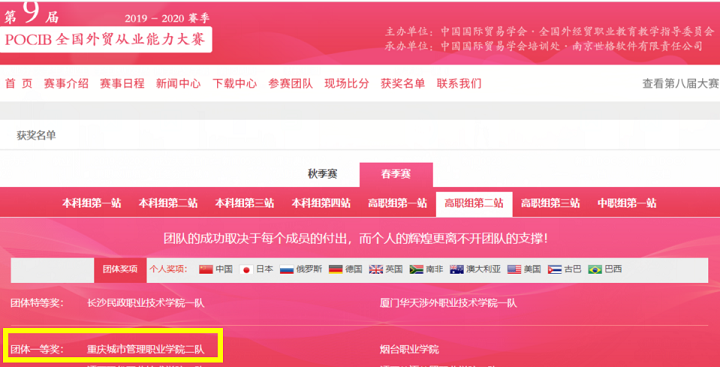Image resolution: width=720 pixels, height=367 pixels.
Task: Switch to 中职组第一站 tab
Action: click(x=627, y=203)
